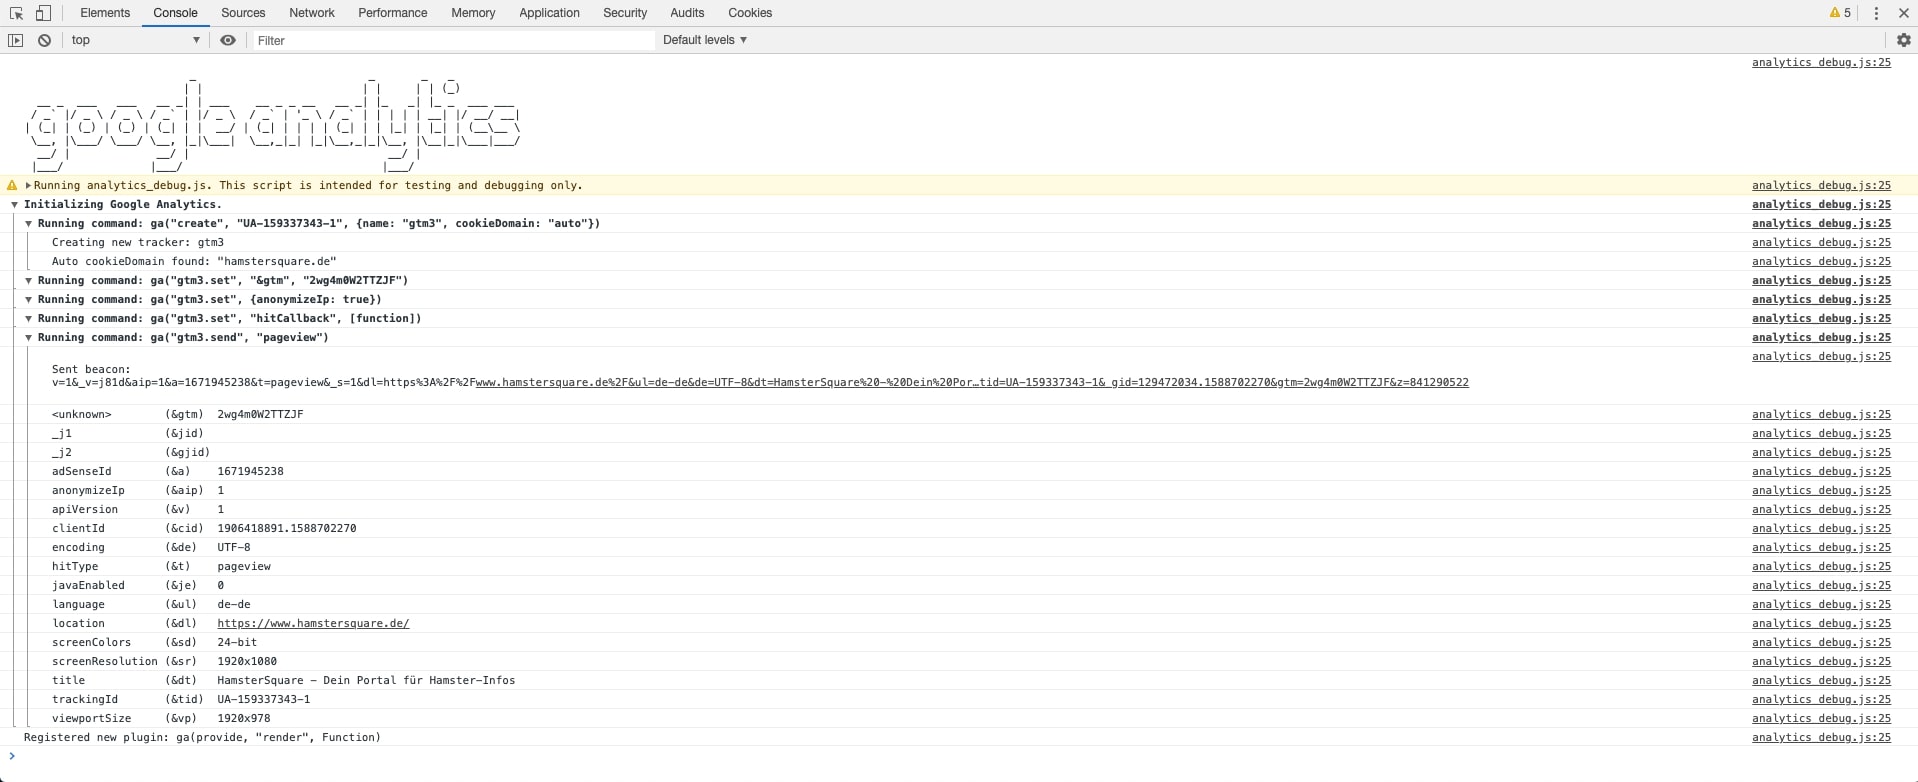
Task: Click the 5 warnings counter
Action: coord(1840,13)
